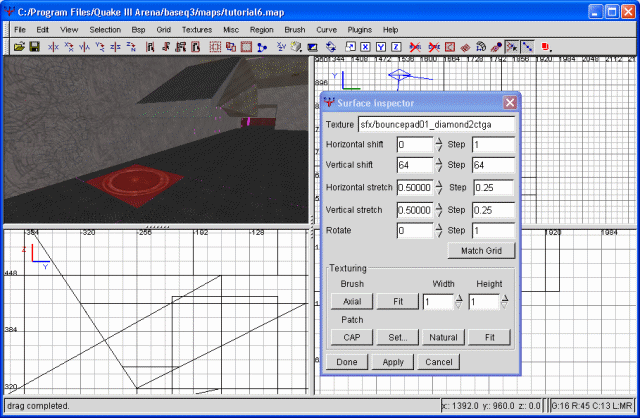Open the Textures menu
This screenshot has width=640, height=418.
197,30
